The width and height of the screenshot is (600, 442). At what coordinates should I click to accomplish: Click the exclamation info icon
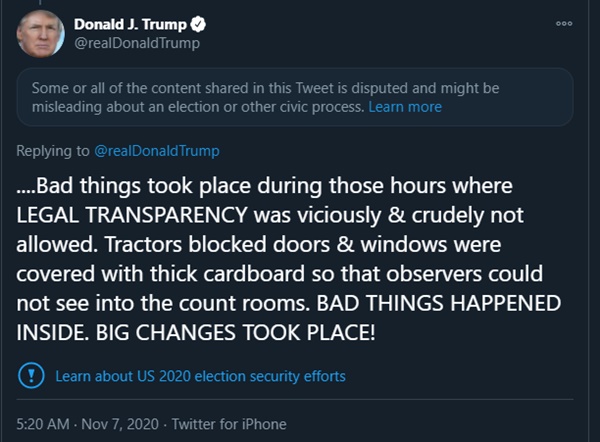(x=31, y=377)
